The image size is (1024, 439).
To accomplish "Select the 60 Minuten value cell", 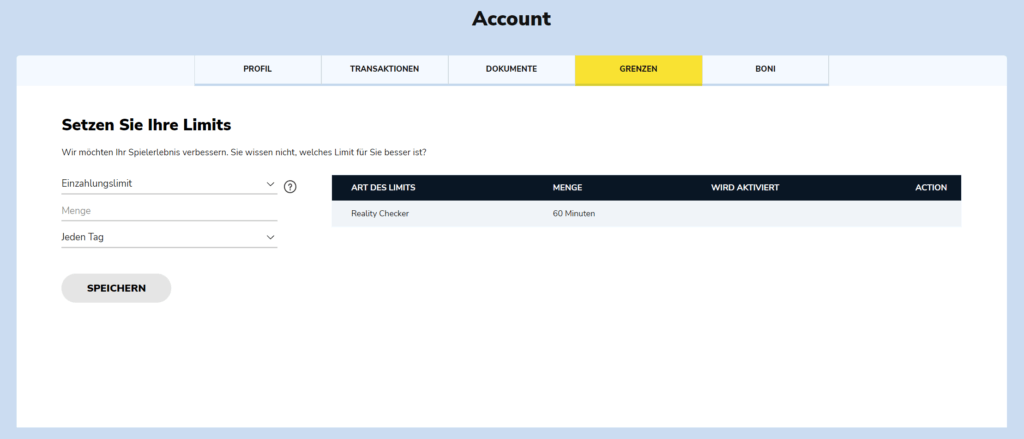I will 574,214.
